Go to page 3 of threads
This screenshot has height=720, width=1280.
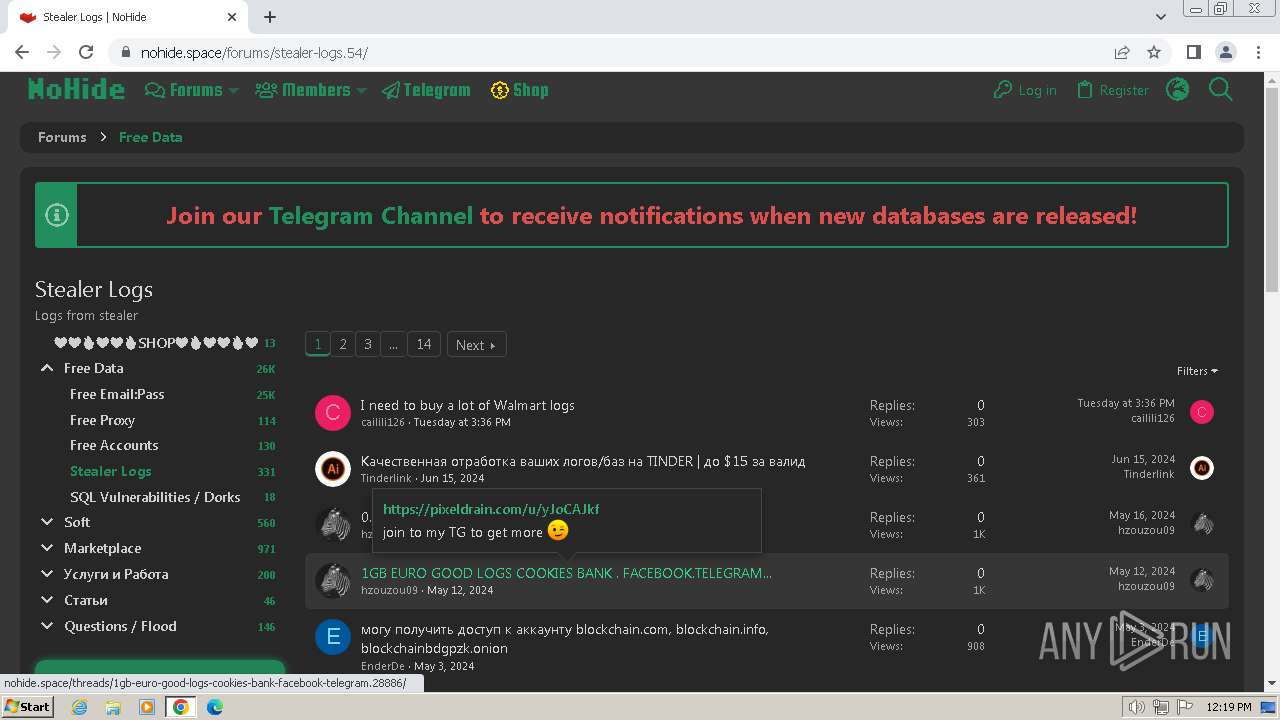pos(368,344)
